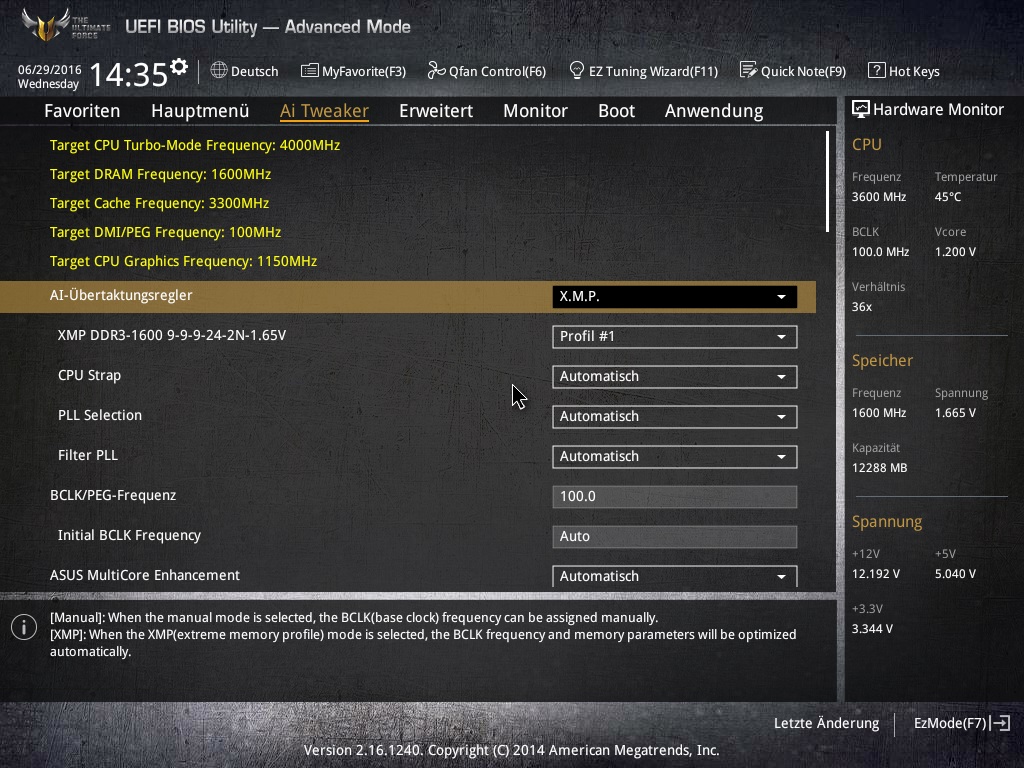Open the XMP Profil #1 dropdown
Image resolution: width=1024 pixels, height=768 pixels.
point(675,336)
